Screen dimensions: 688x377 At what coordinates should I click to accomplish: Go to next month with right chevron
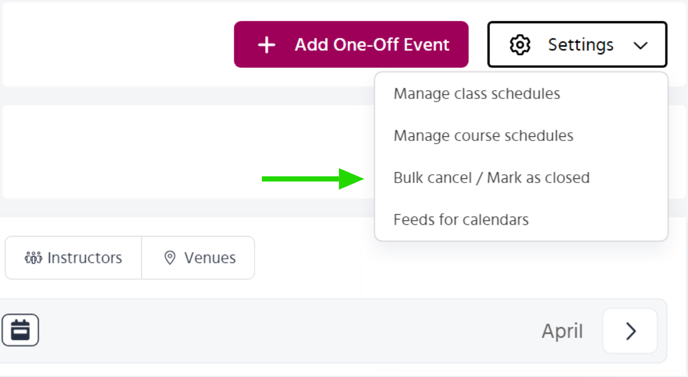click(630, 331)
